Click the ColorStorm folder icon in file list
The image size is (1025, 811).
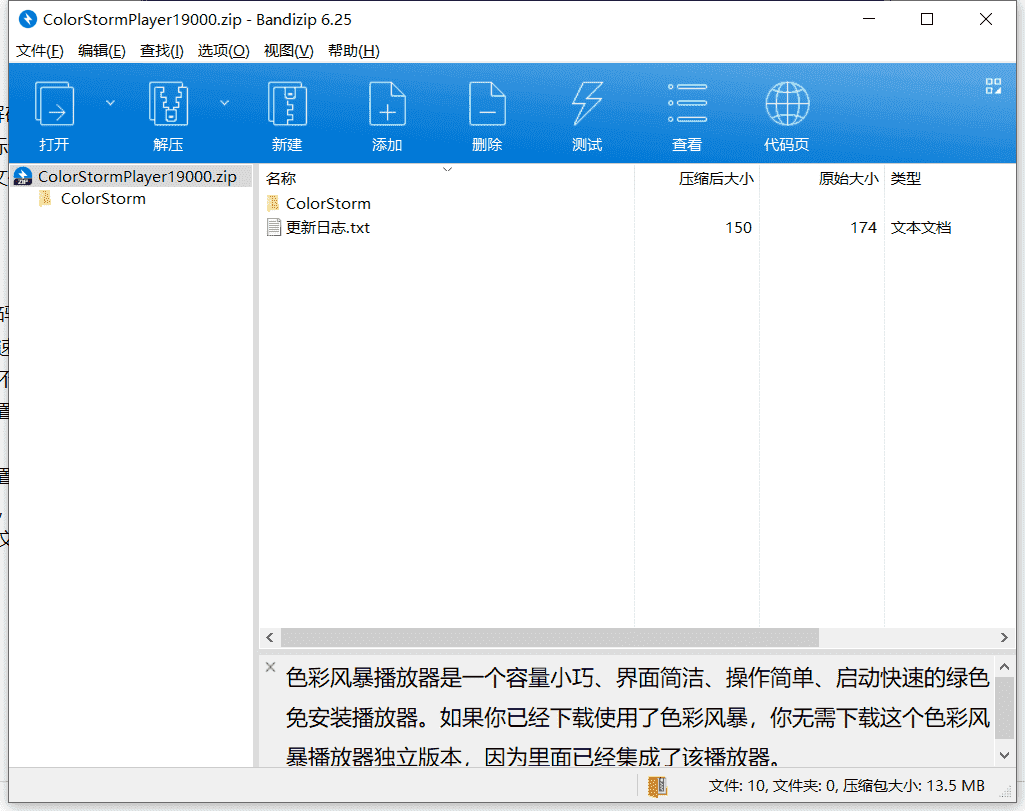click(x=273, y=203)
